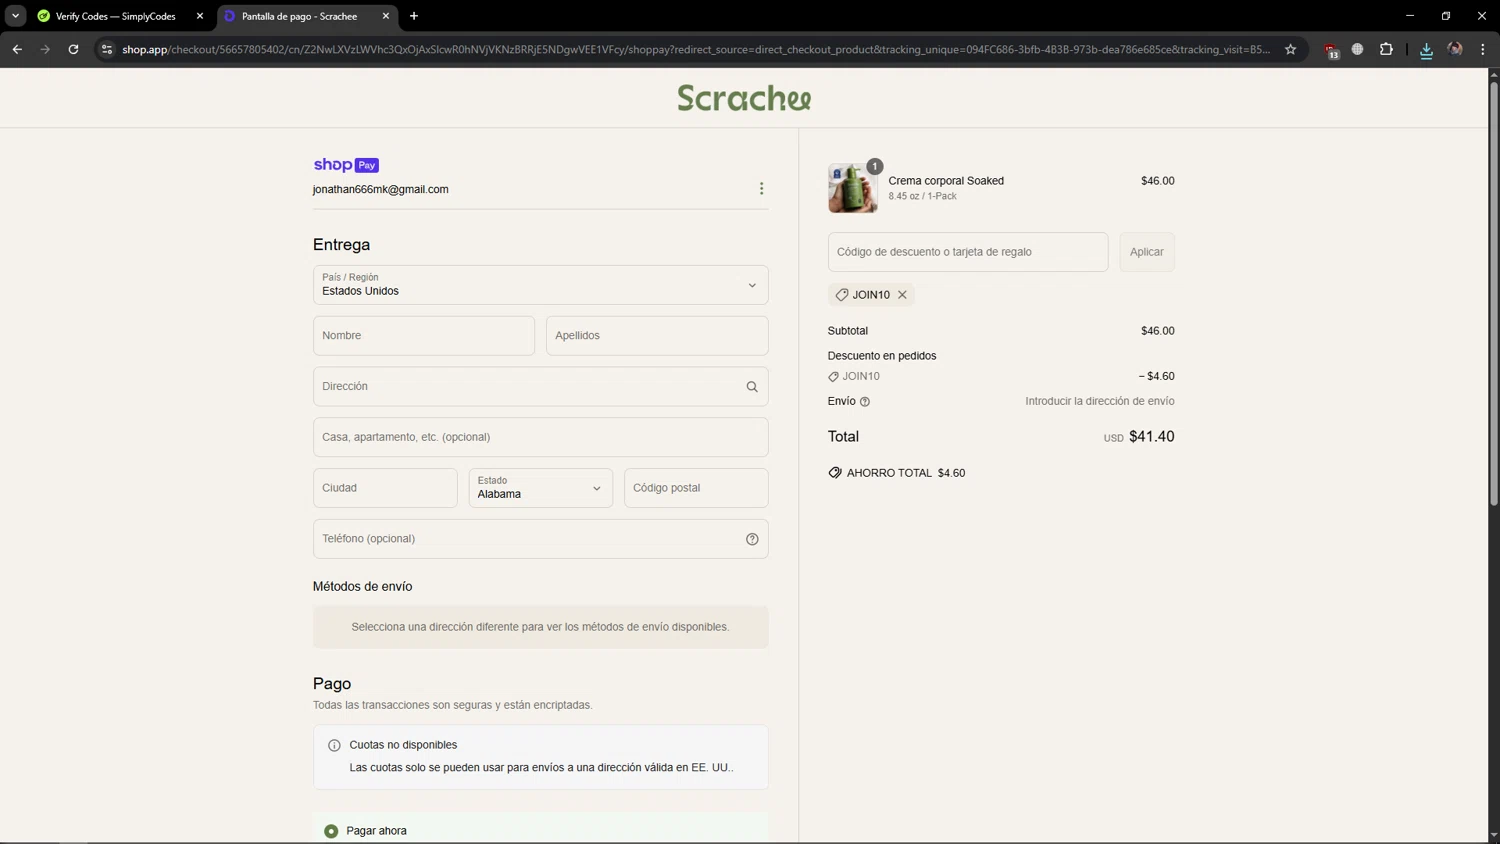Click the Selecciona una dirección diferente notice
Screen dimensions: 1500x844
[x=540, y=627]
